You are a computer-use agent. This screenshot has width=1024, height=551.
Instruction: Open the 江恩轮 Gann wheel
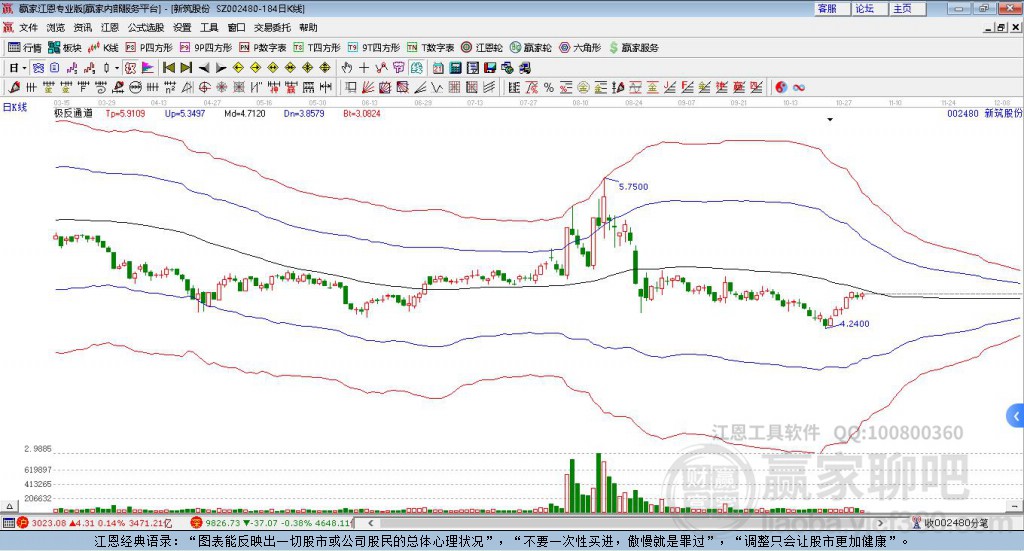tap(482, 48)
